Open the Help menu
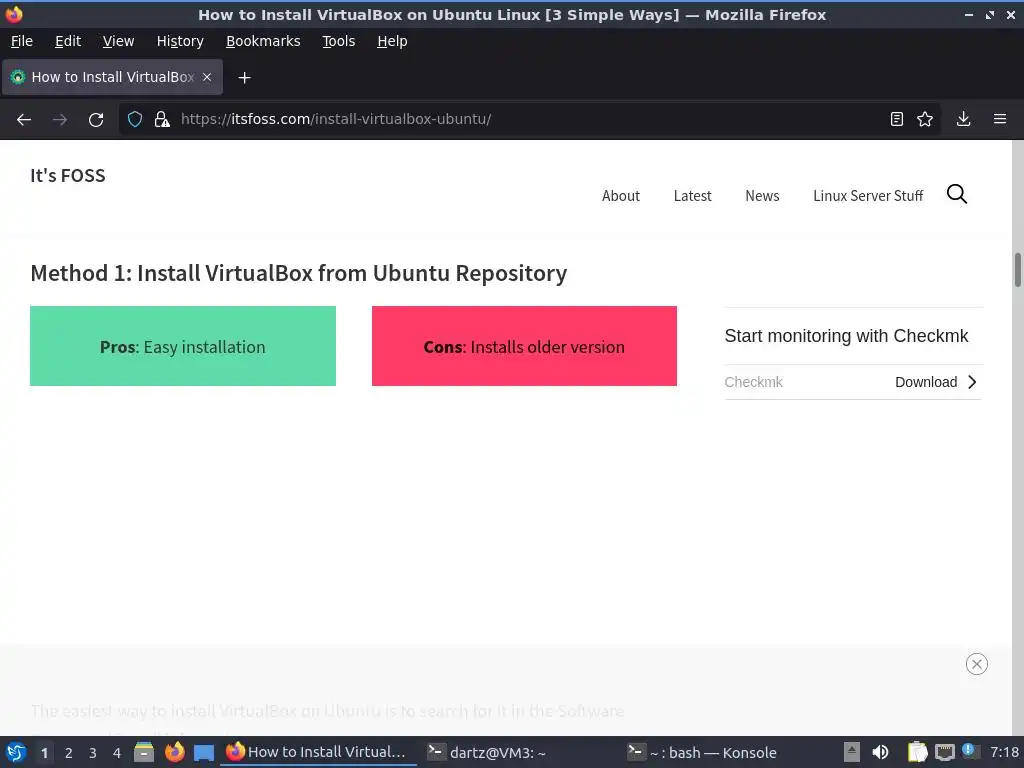 392,41
